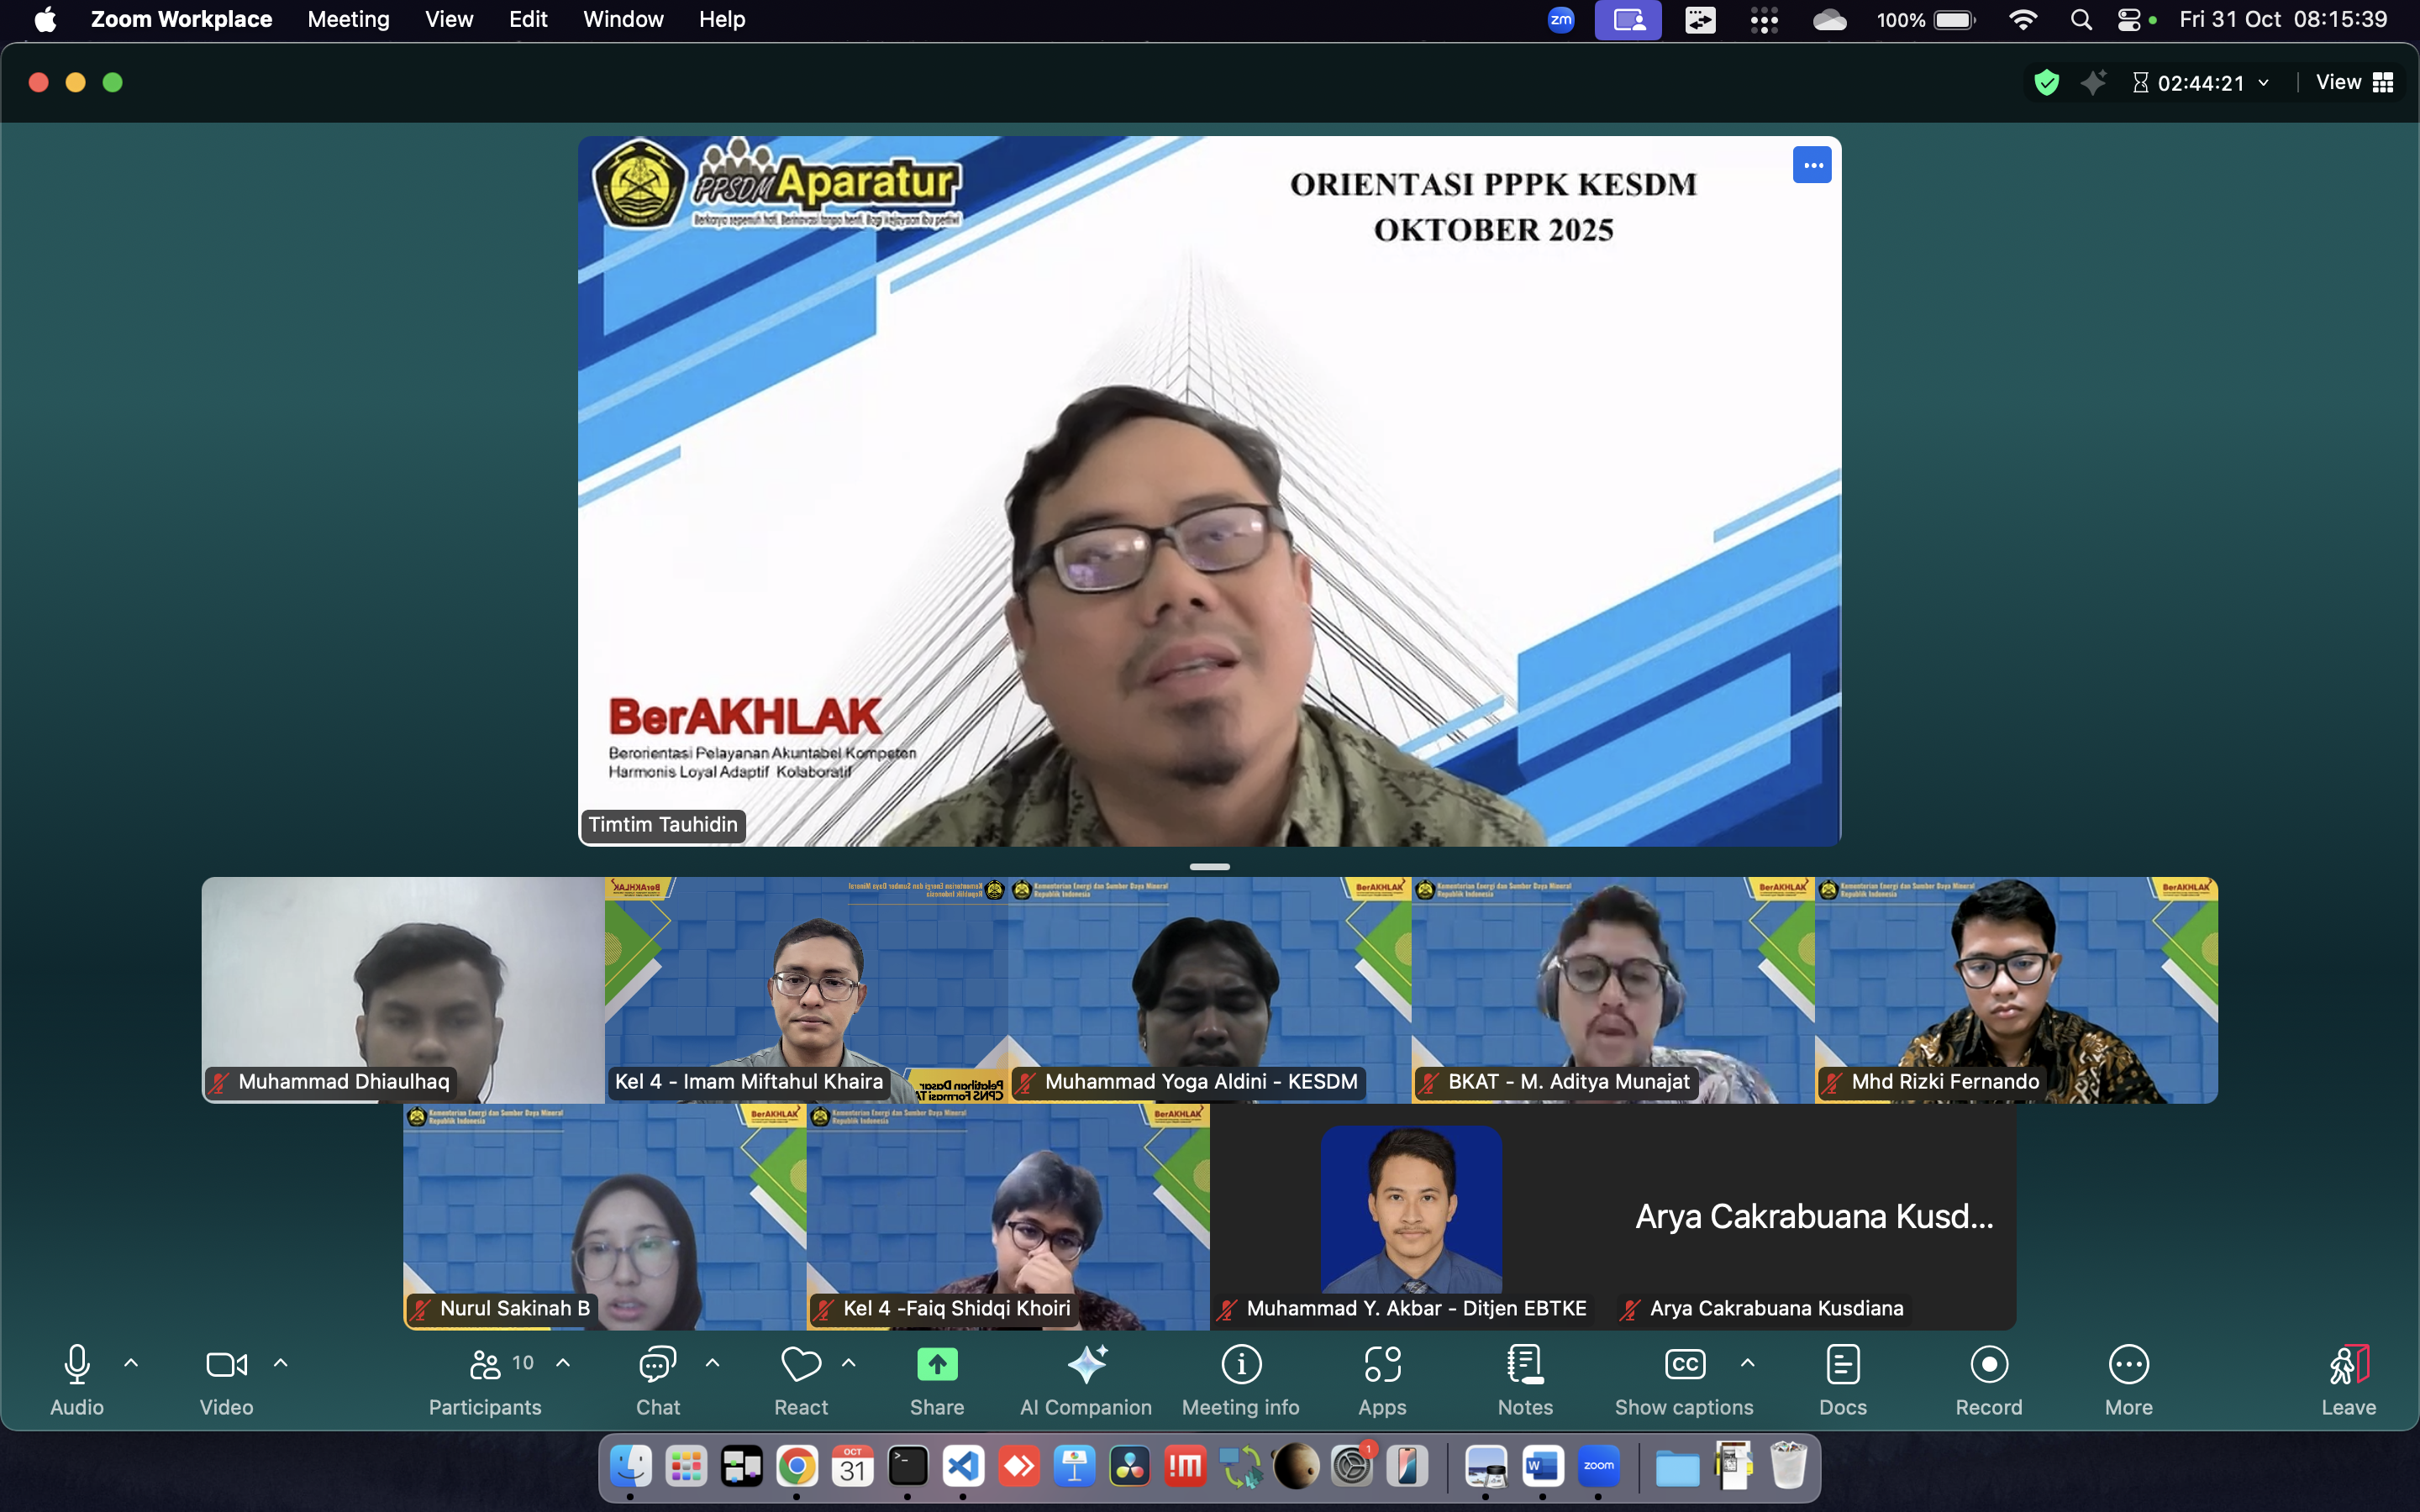Open the meeting timer dropdown chevron
Image resolution: width=2420 pixels, height=1512 pixels.
[2264, 83]
